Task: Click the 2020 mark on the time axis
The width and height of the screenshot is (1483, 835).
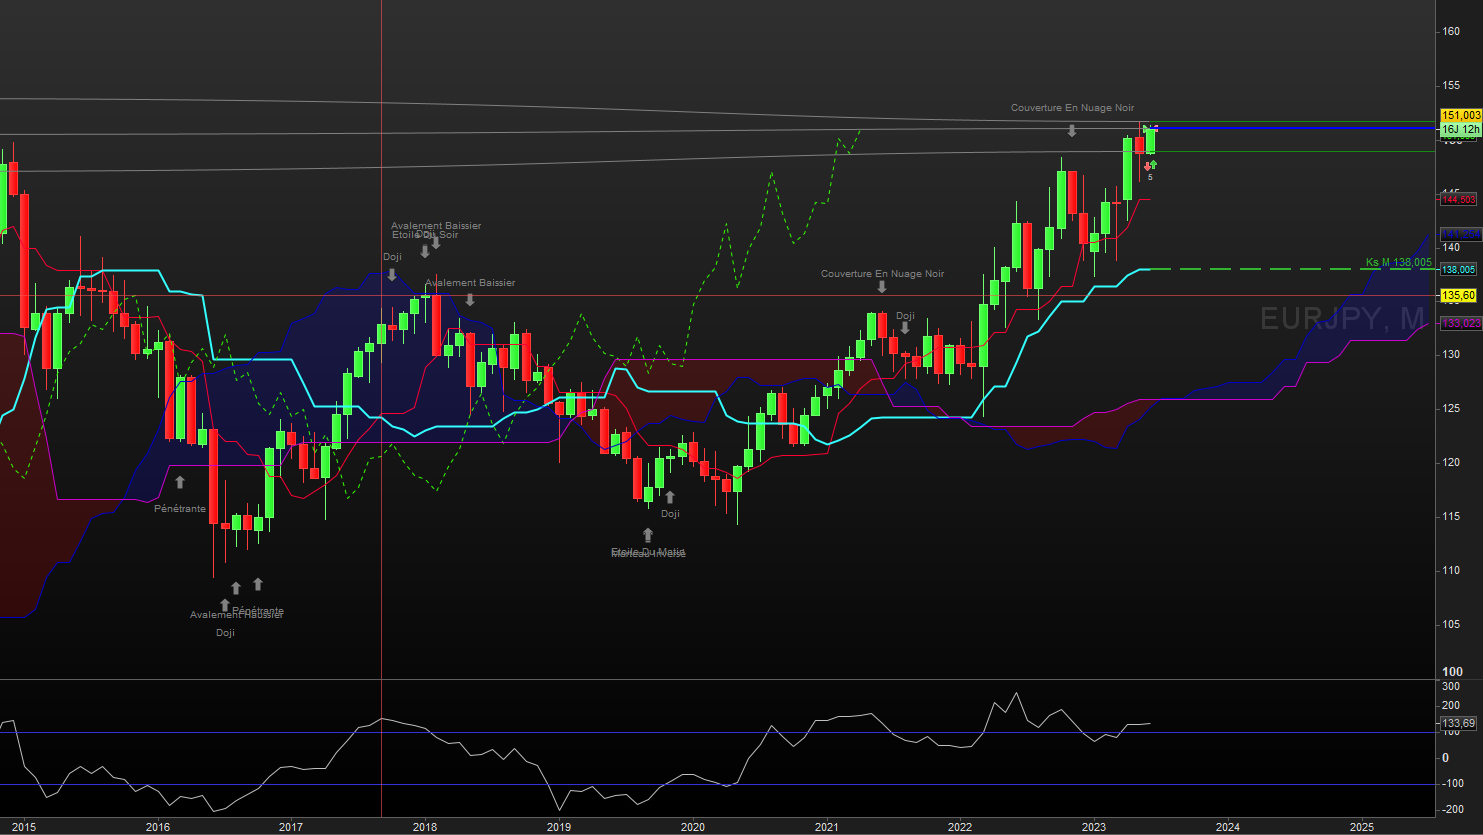Action: click(x=692, y=827)
